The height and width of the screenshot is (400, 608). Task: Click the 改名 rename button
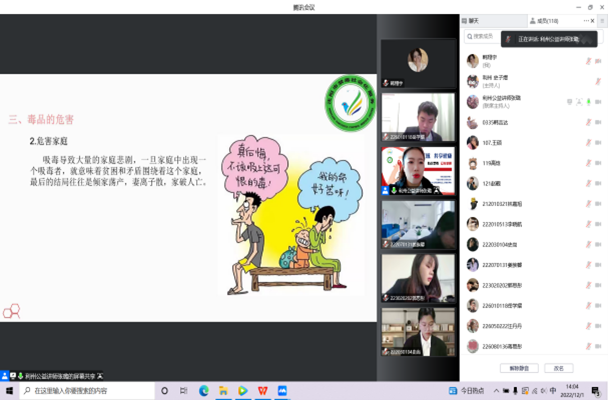pyautogui.click(x=557, y=368)
